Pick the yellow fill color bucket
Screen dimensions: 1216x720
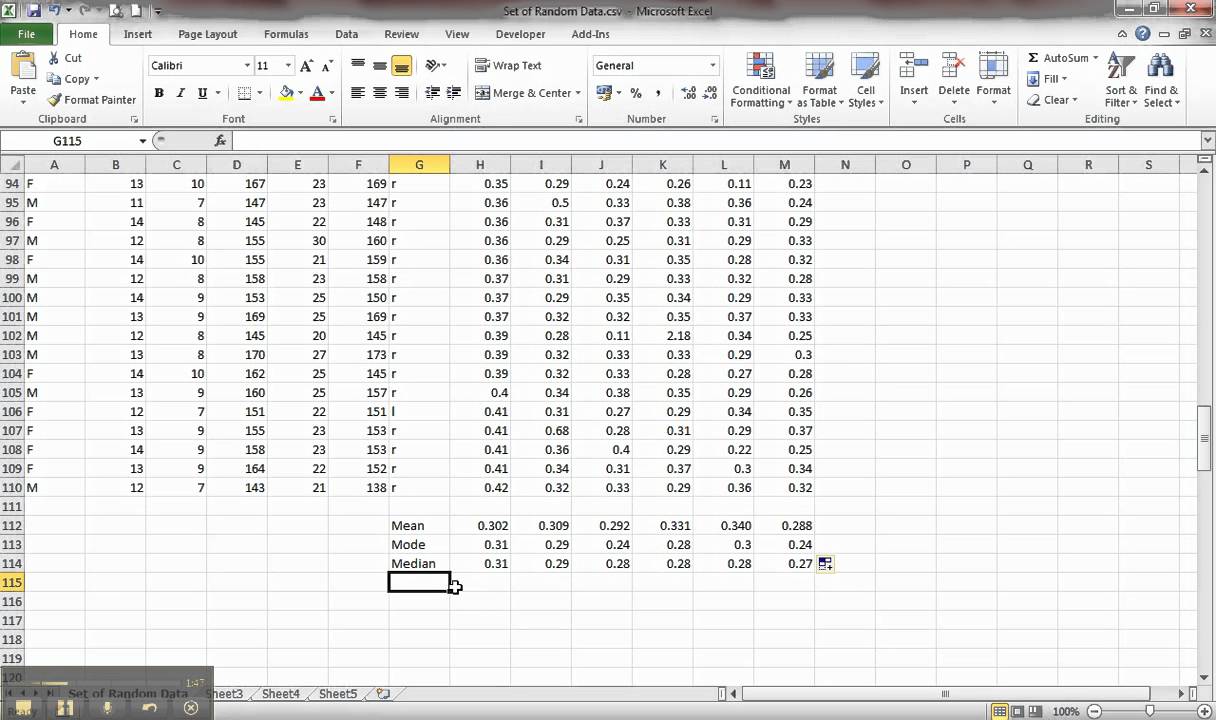tap(286, 93)
